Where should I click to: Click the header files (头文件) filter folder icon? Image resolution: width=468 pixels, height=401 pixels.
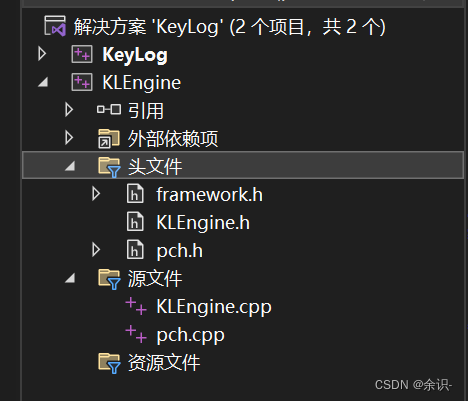(x=109, y=167)
